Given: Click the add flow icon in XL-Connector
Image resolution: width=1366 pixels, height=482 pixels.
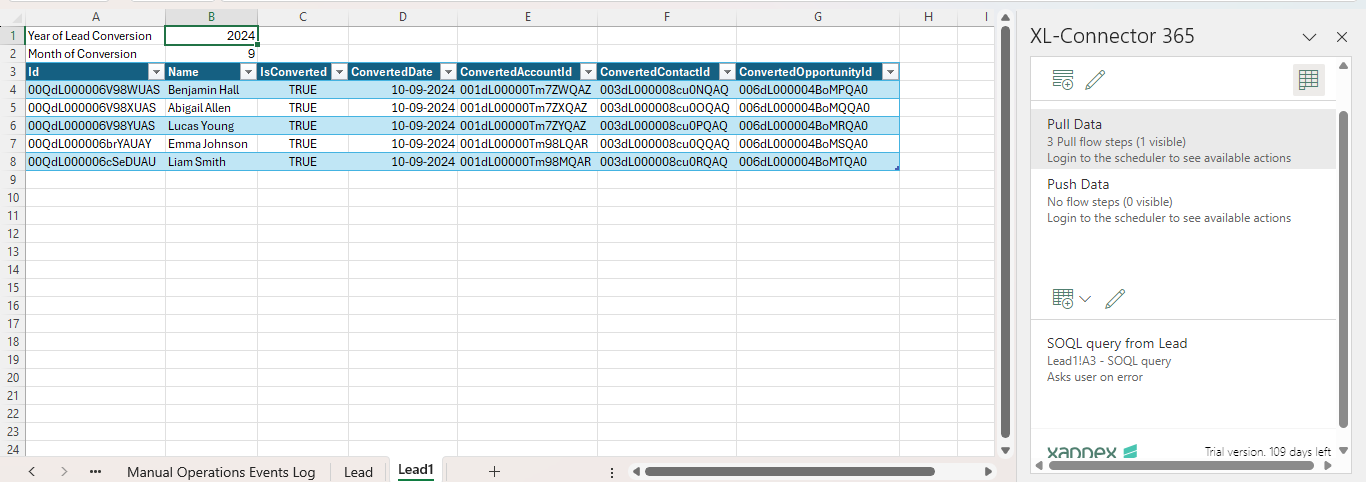Looking at the screenshot, I should click(1063, 81).
